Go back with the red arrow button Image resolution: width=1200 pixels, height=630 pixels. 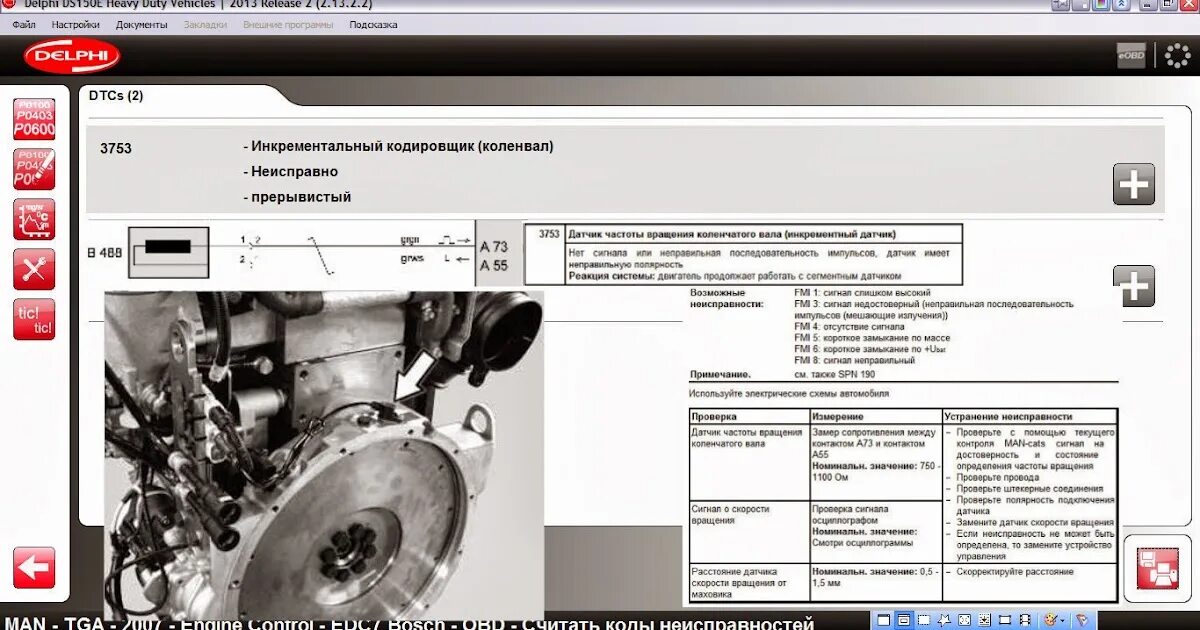(34, 567)
